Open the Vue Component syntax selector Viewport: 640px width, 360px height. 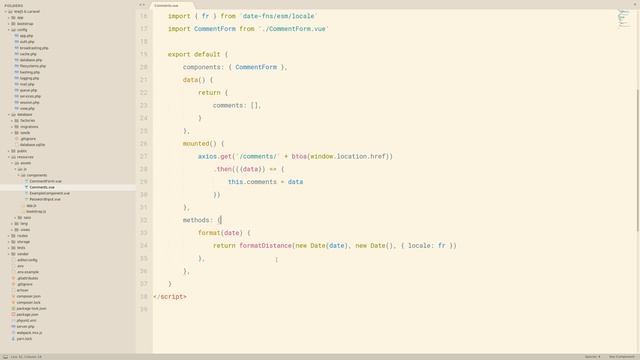pos(622,357)
